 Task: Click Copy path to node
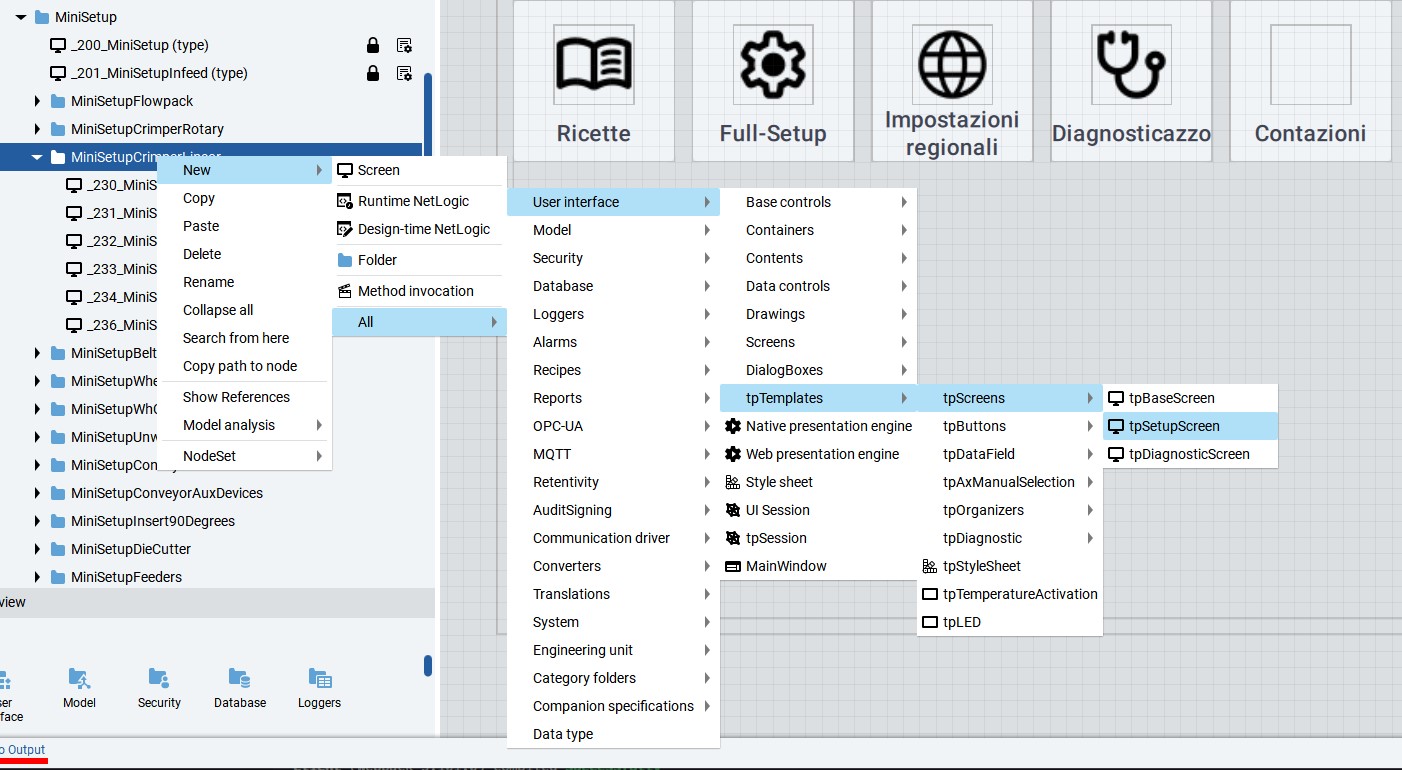point(240,366)
